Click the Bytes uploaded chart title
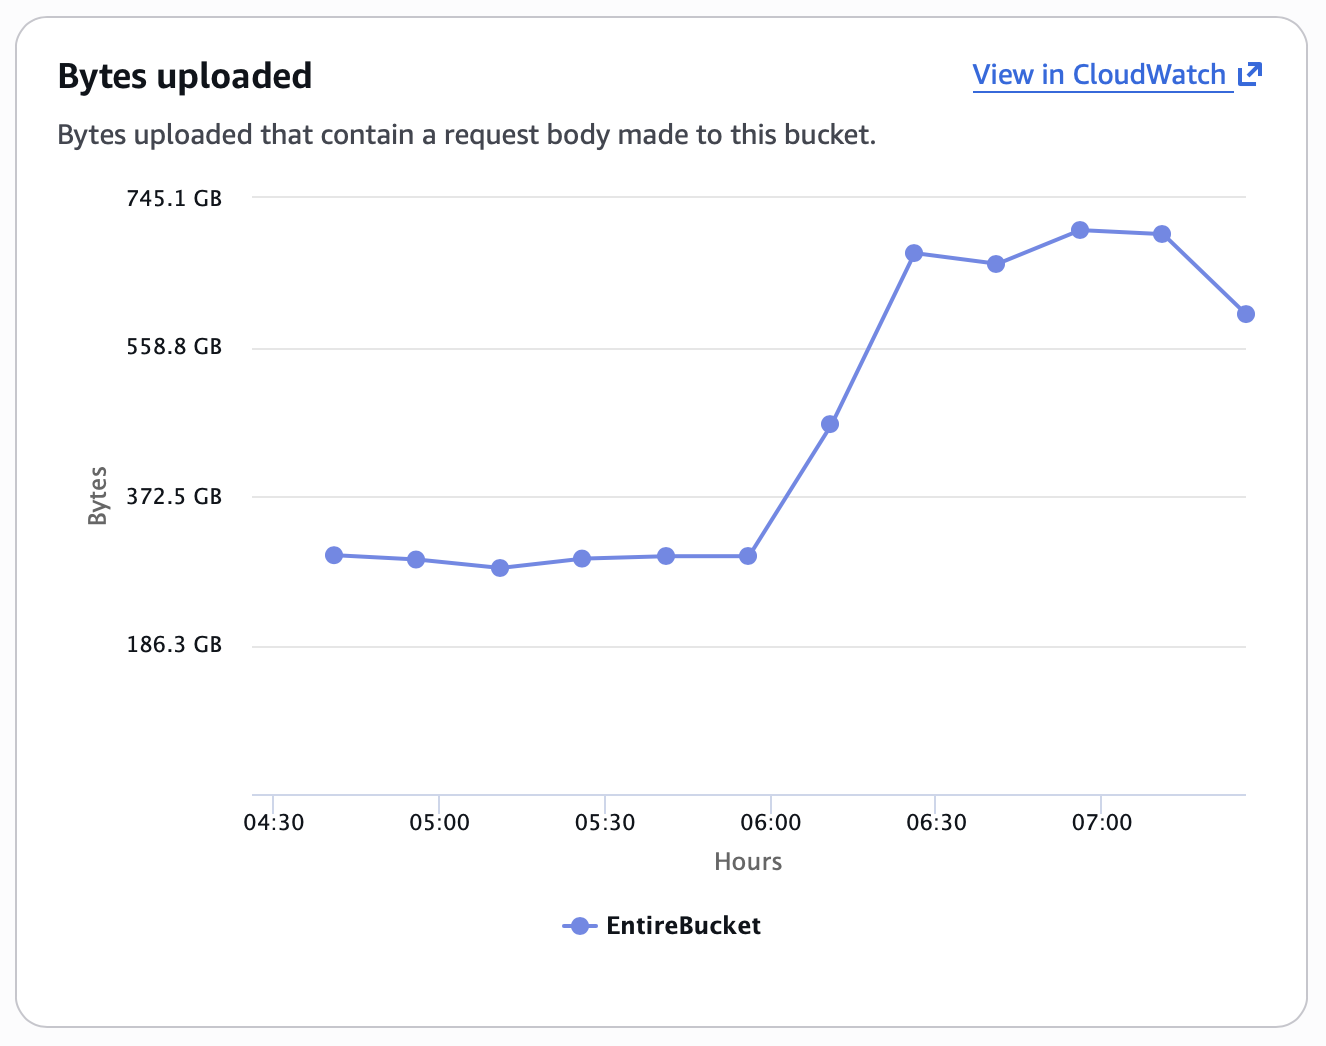 pyautogui.click(x=185, y=76)
